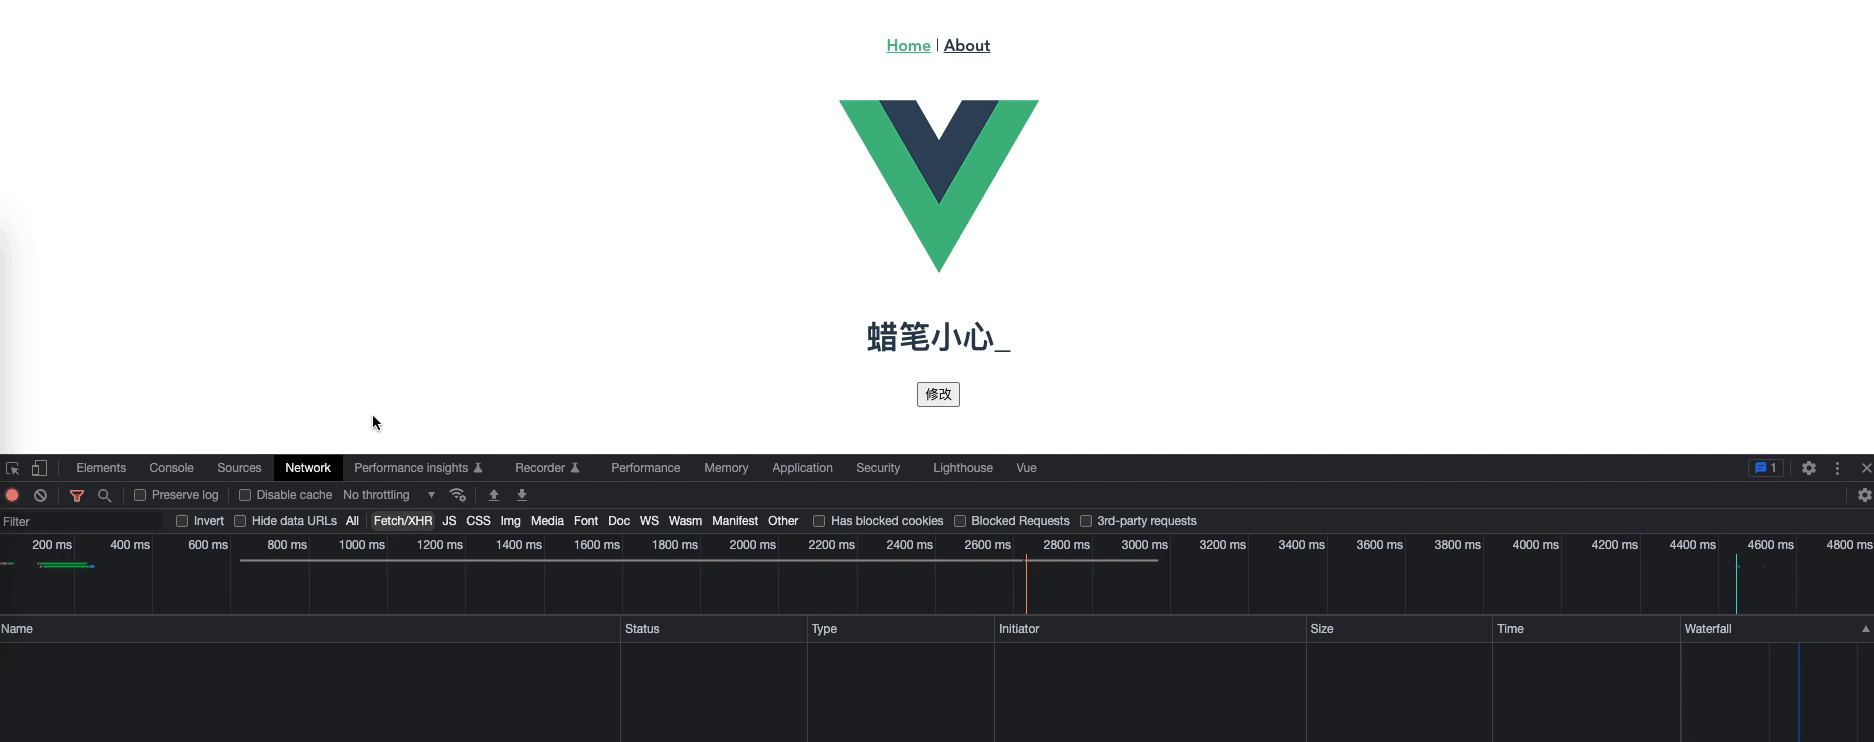Check the Invert filter checkbox
The width and height of the screenshot is (1874, 742).
click(x=182, y=521)
